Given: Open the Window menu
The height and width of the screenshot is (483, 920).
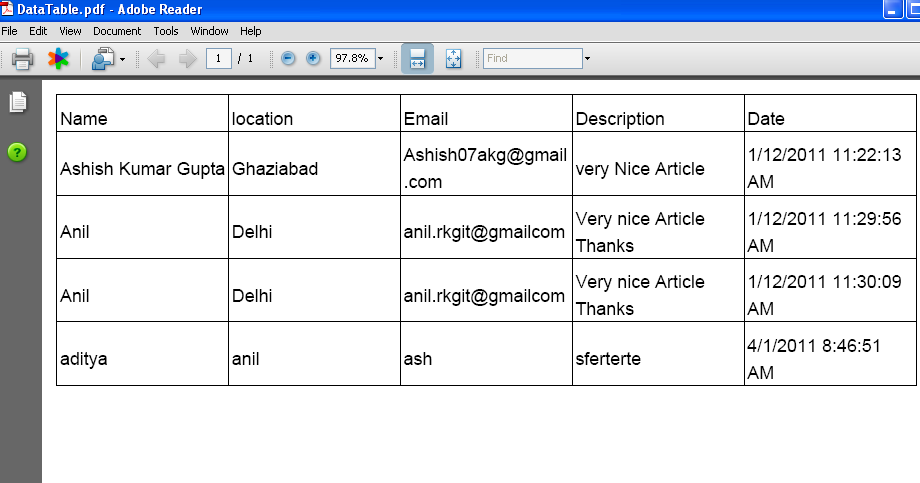Looking at the screenshot, I should click(x=209, y=31).
